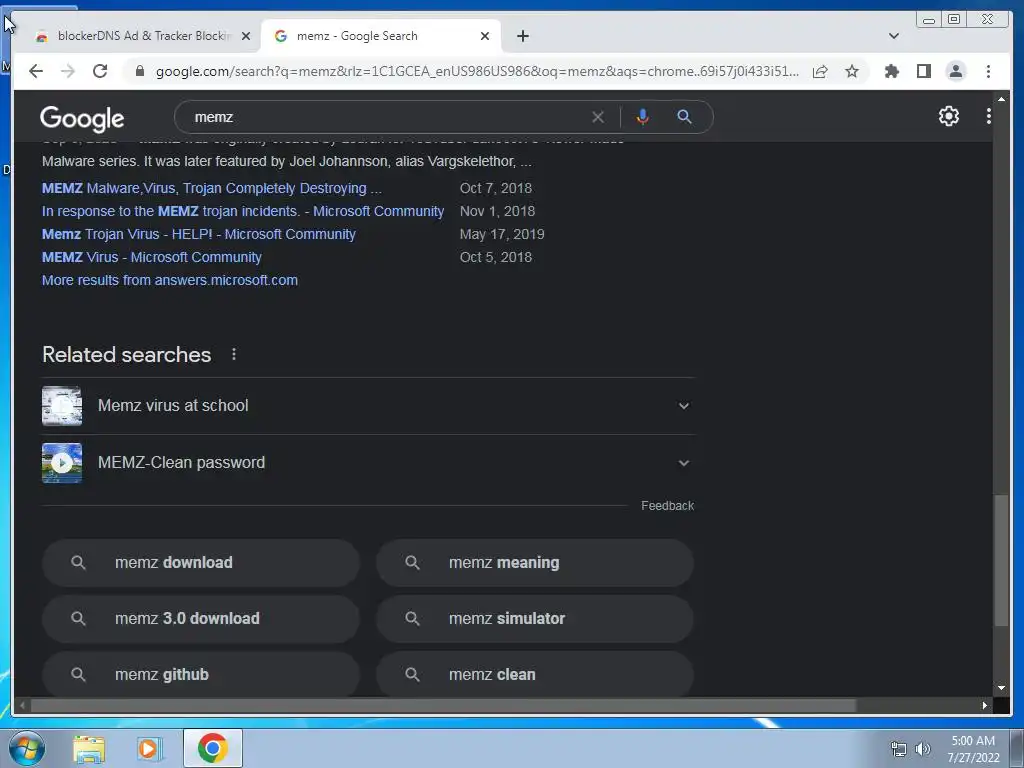Viewport: 1024px width, 768px height.
Task: Click MEMZ-Clean password video thumbnail
Action: click(x=62, y=463)
